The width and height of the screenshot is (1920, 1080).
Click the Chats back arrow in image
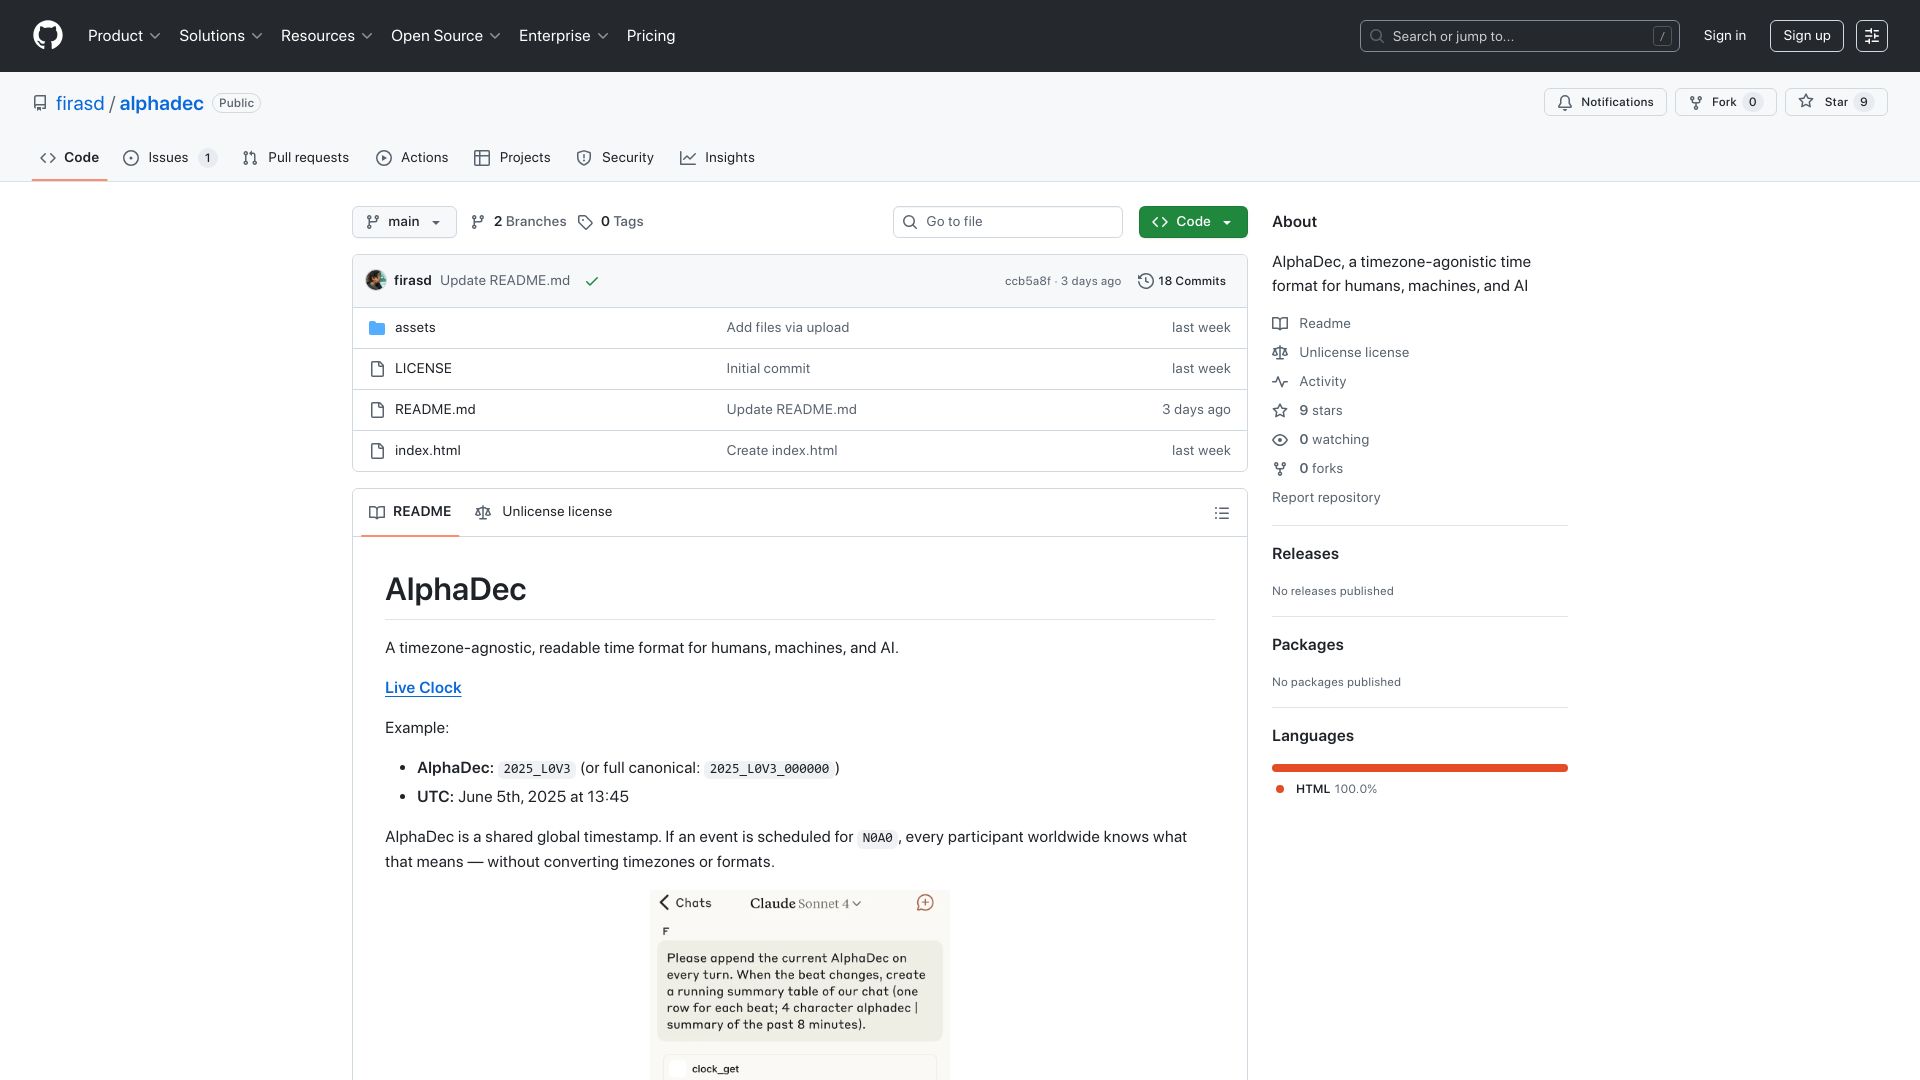pyautogui.click(x=665, y=903)
